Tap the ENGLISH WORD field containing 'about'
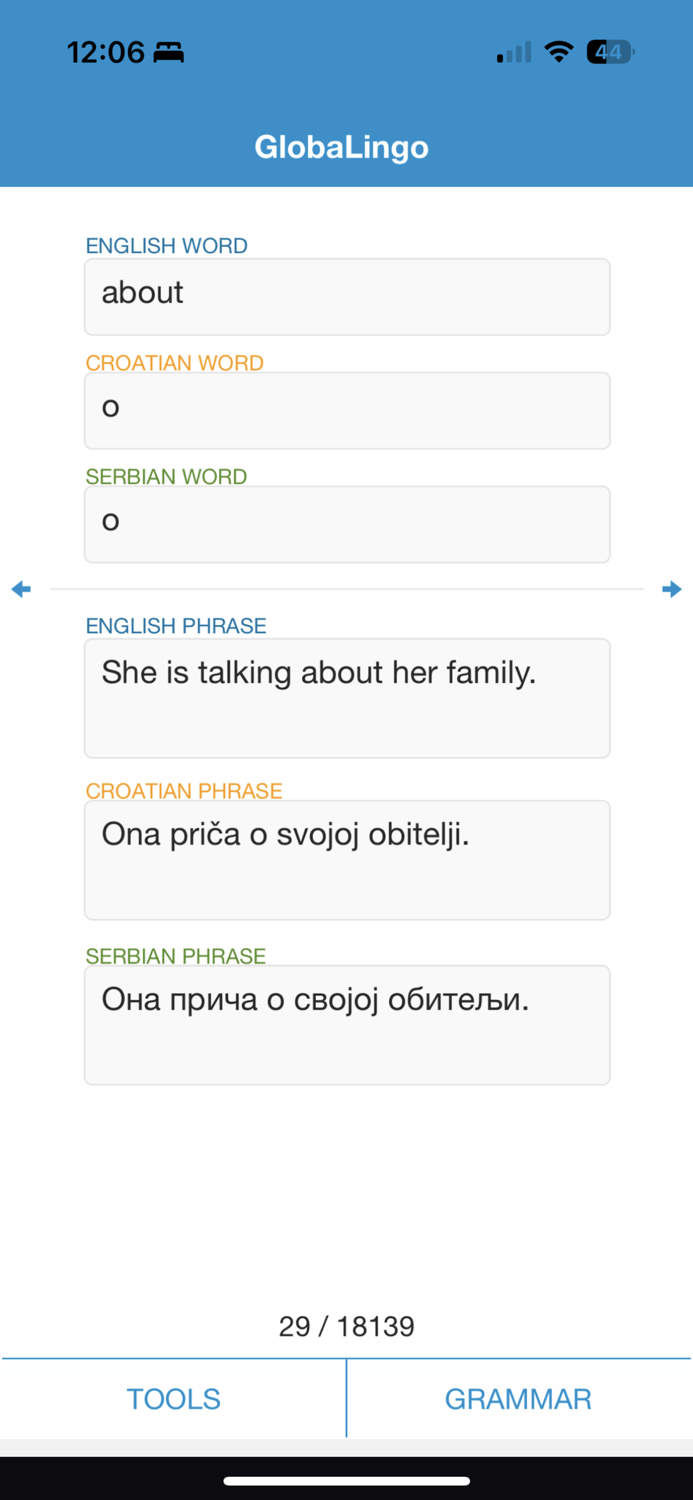Image resolution: width=693 pixels, height=1500 pixels. point(346,296)
